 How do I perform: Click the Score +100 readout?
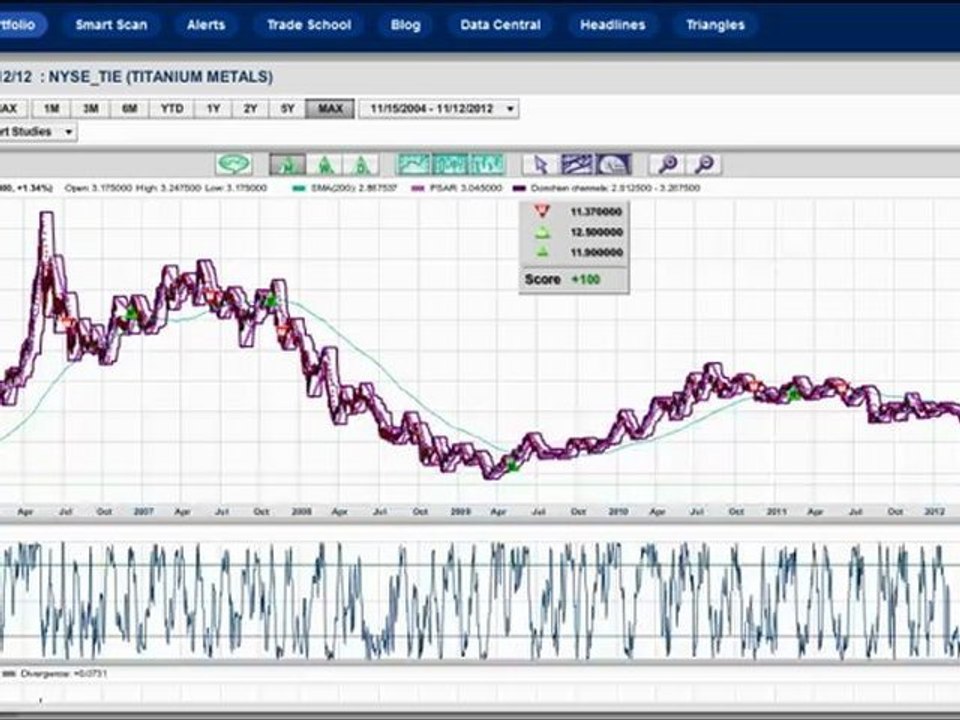coord(562,280)
